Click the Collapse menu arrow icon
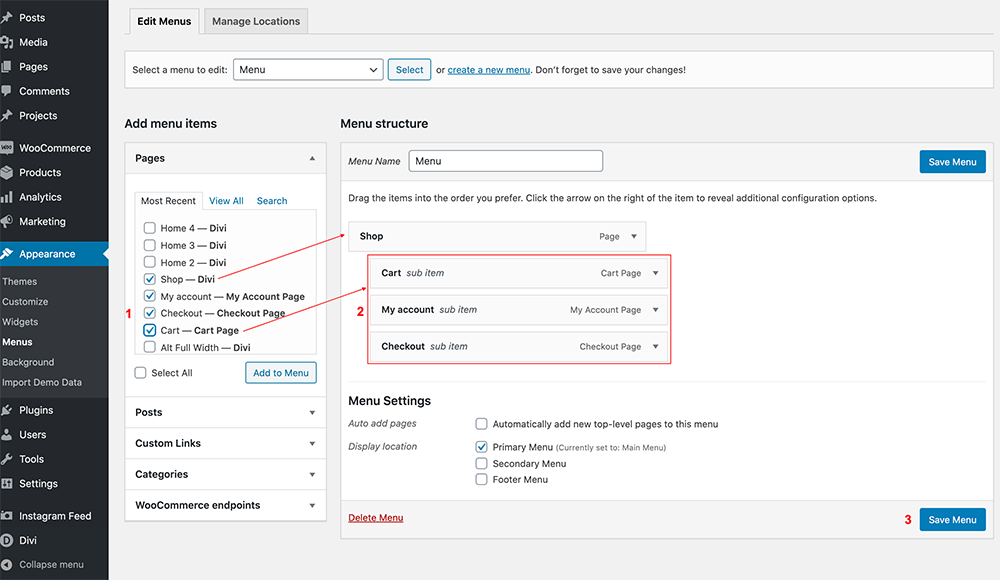 6,565
